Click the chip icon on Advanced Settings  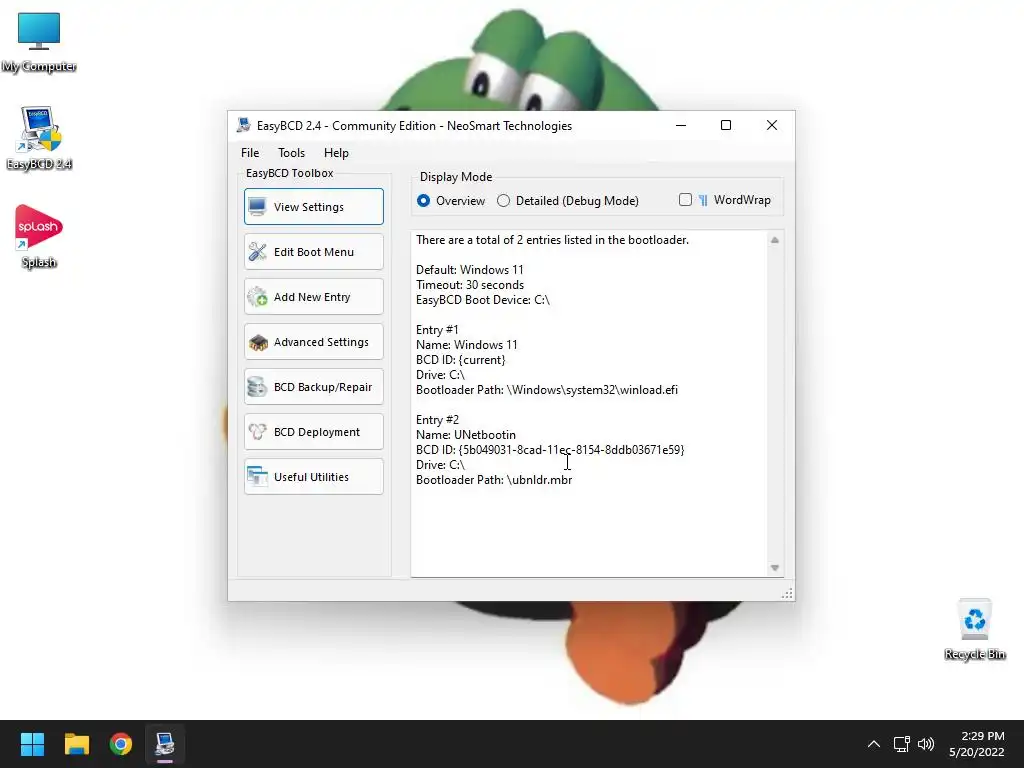tap(258, 342)
